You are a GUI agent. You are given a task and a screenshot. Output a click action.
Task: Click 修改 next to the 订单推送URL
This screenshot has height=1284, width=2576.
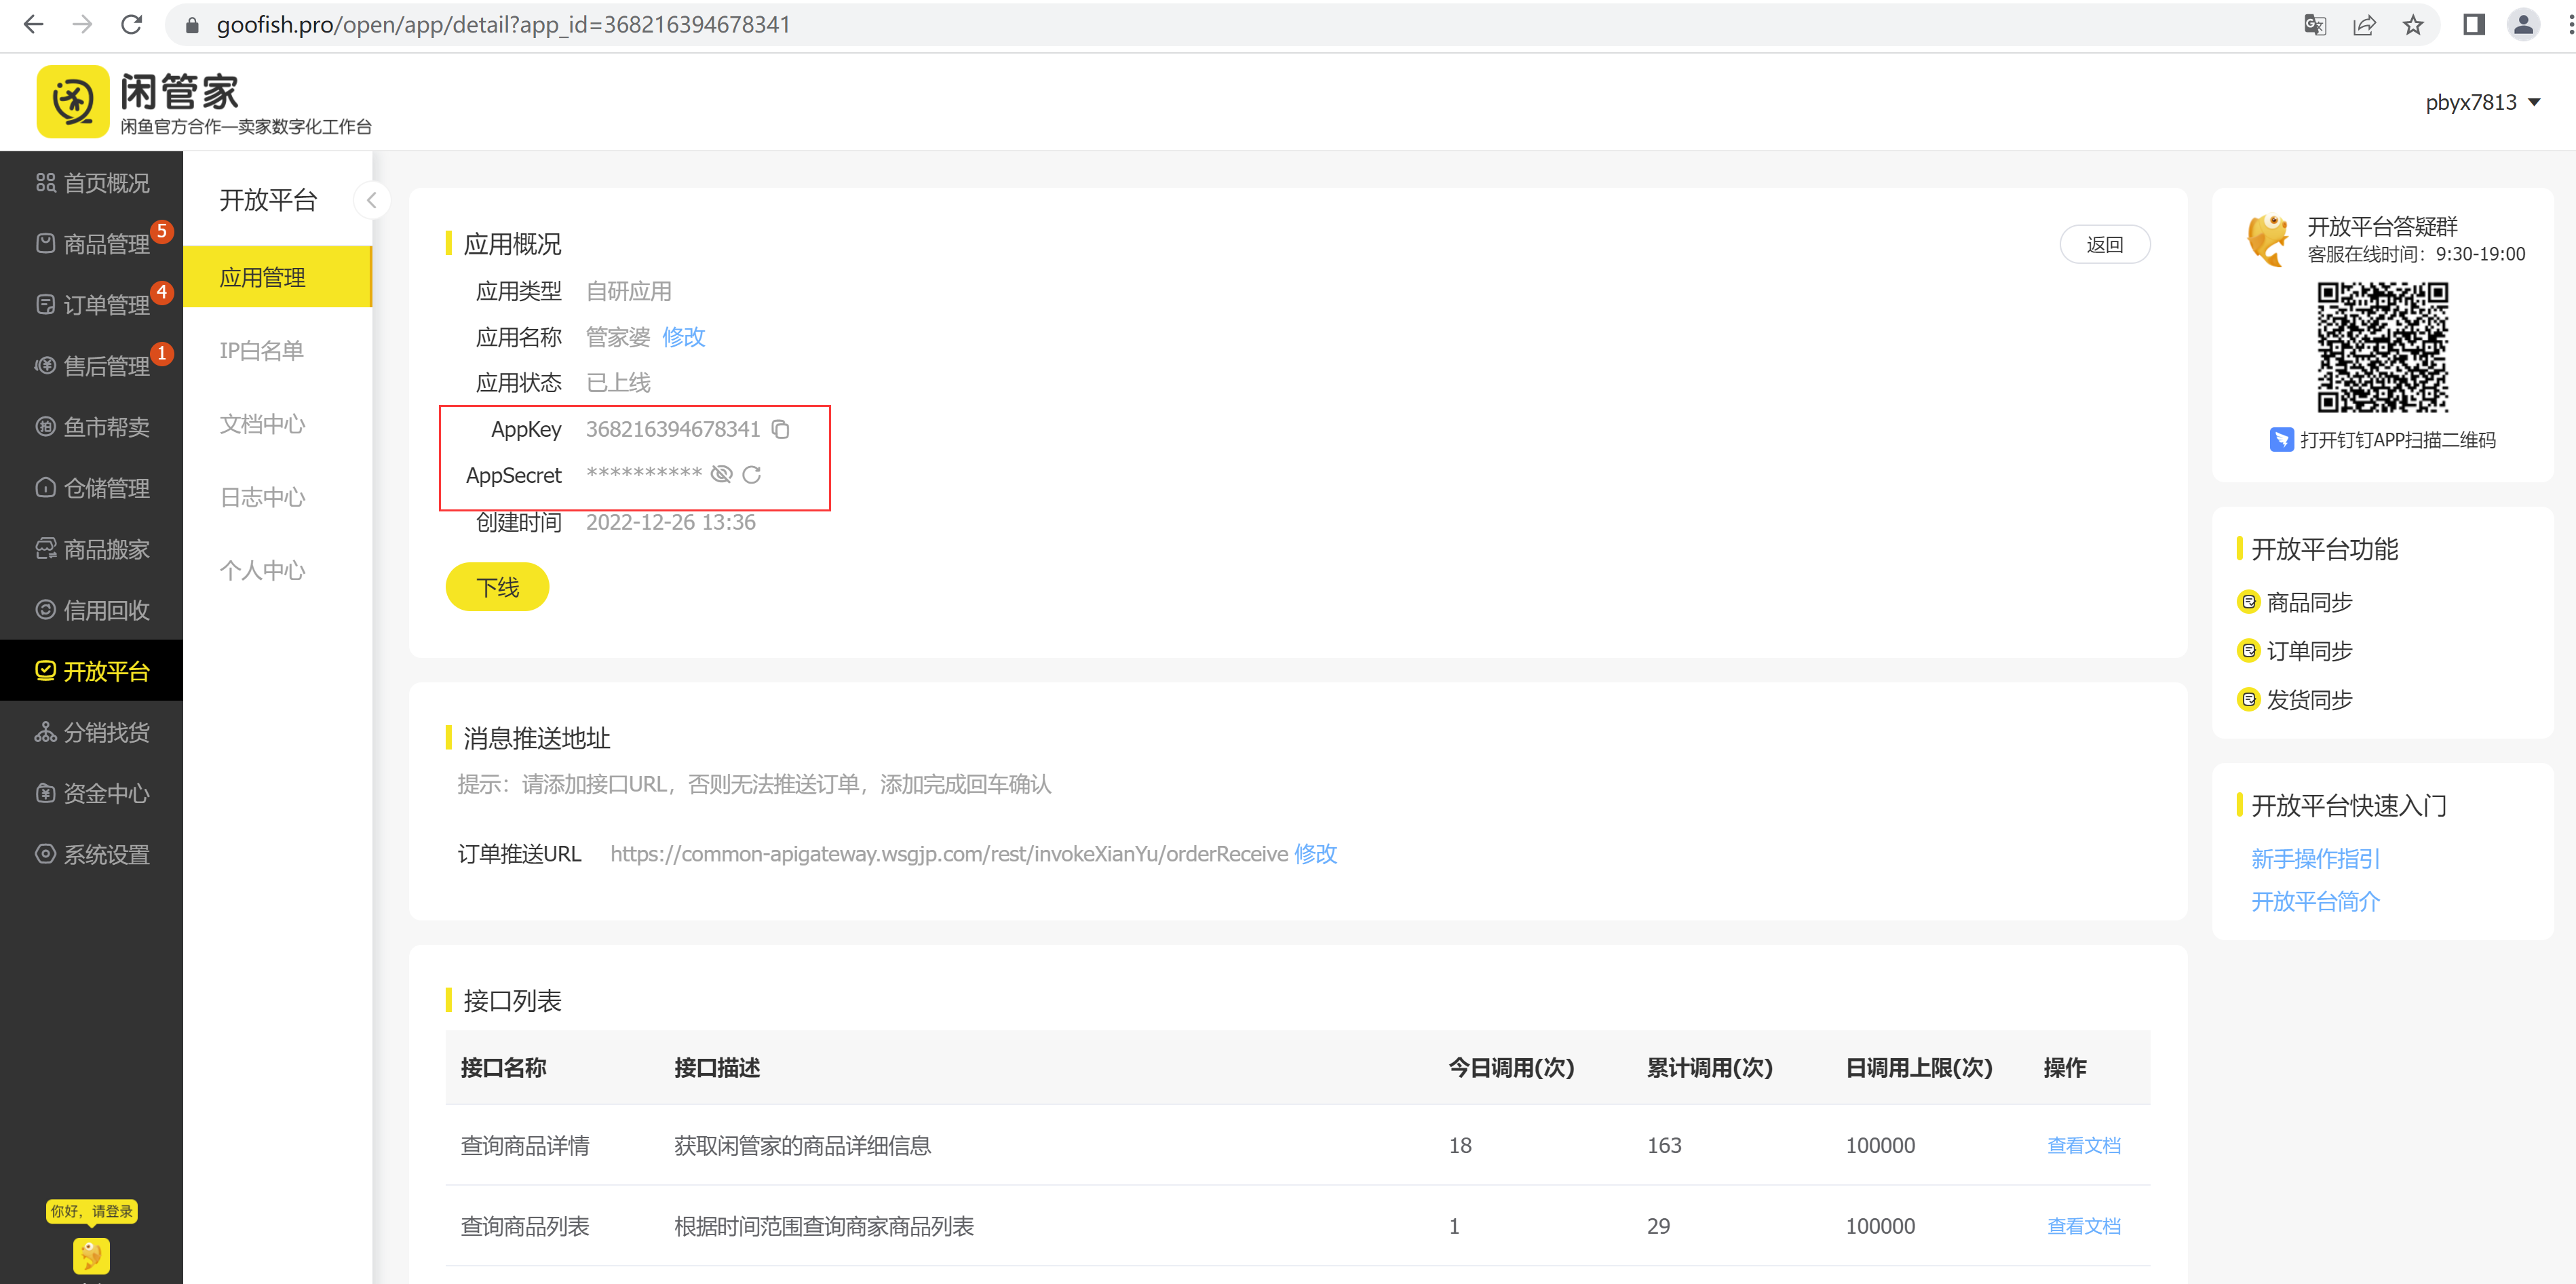click(1315, 854)
